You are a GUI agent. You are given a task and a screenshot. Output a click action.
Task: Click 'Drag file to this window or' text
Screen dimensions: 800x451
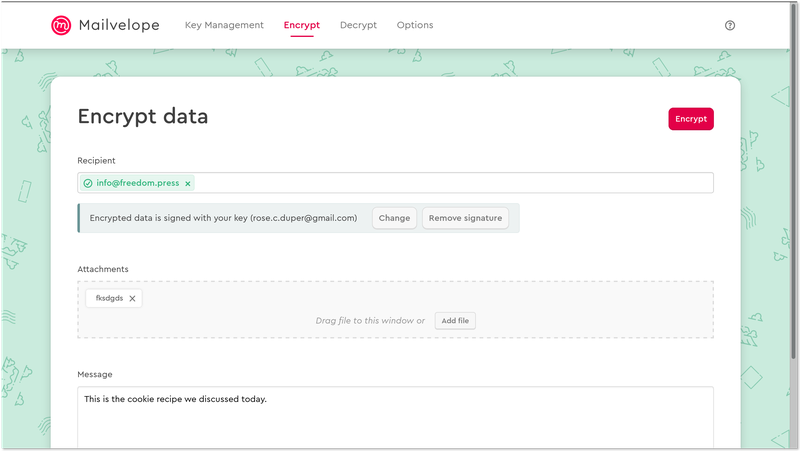coord(370,320)
